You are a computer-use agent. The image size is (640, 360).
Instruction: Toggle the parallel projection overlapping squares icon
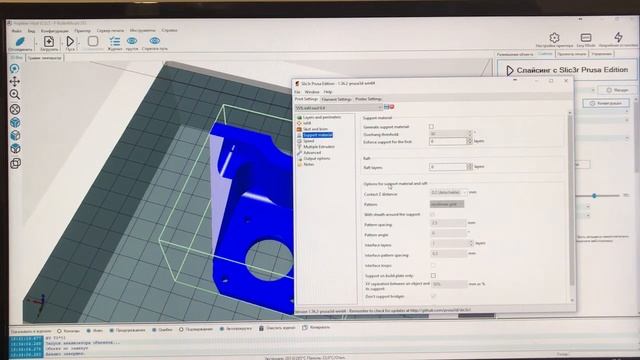click(x=15, y=163)
